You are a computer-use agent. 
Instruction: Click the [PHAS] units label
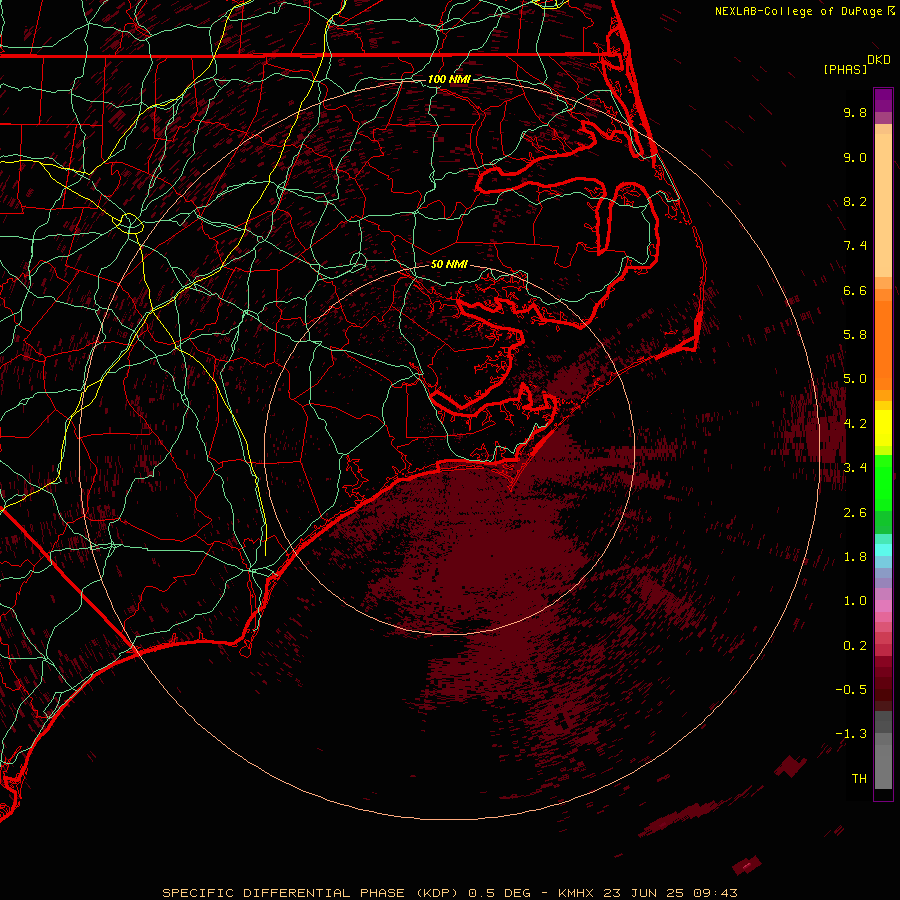tap(845, 69)
